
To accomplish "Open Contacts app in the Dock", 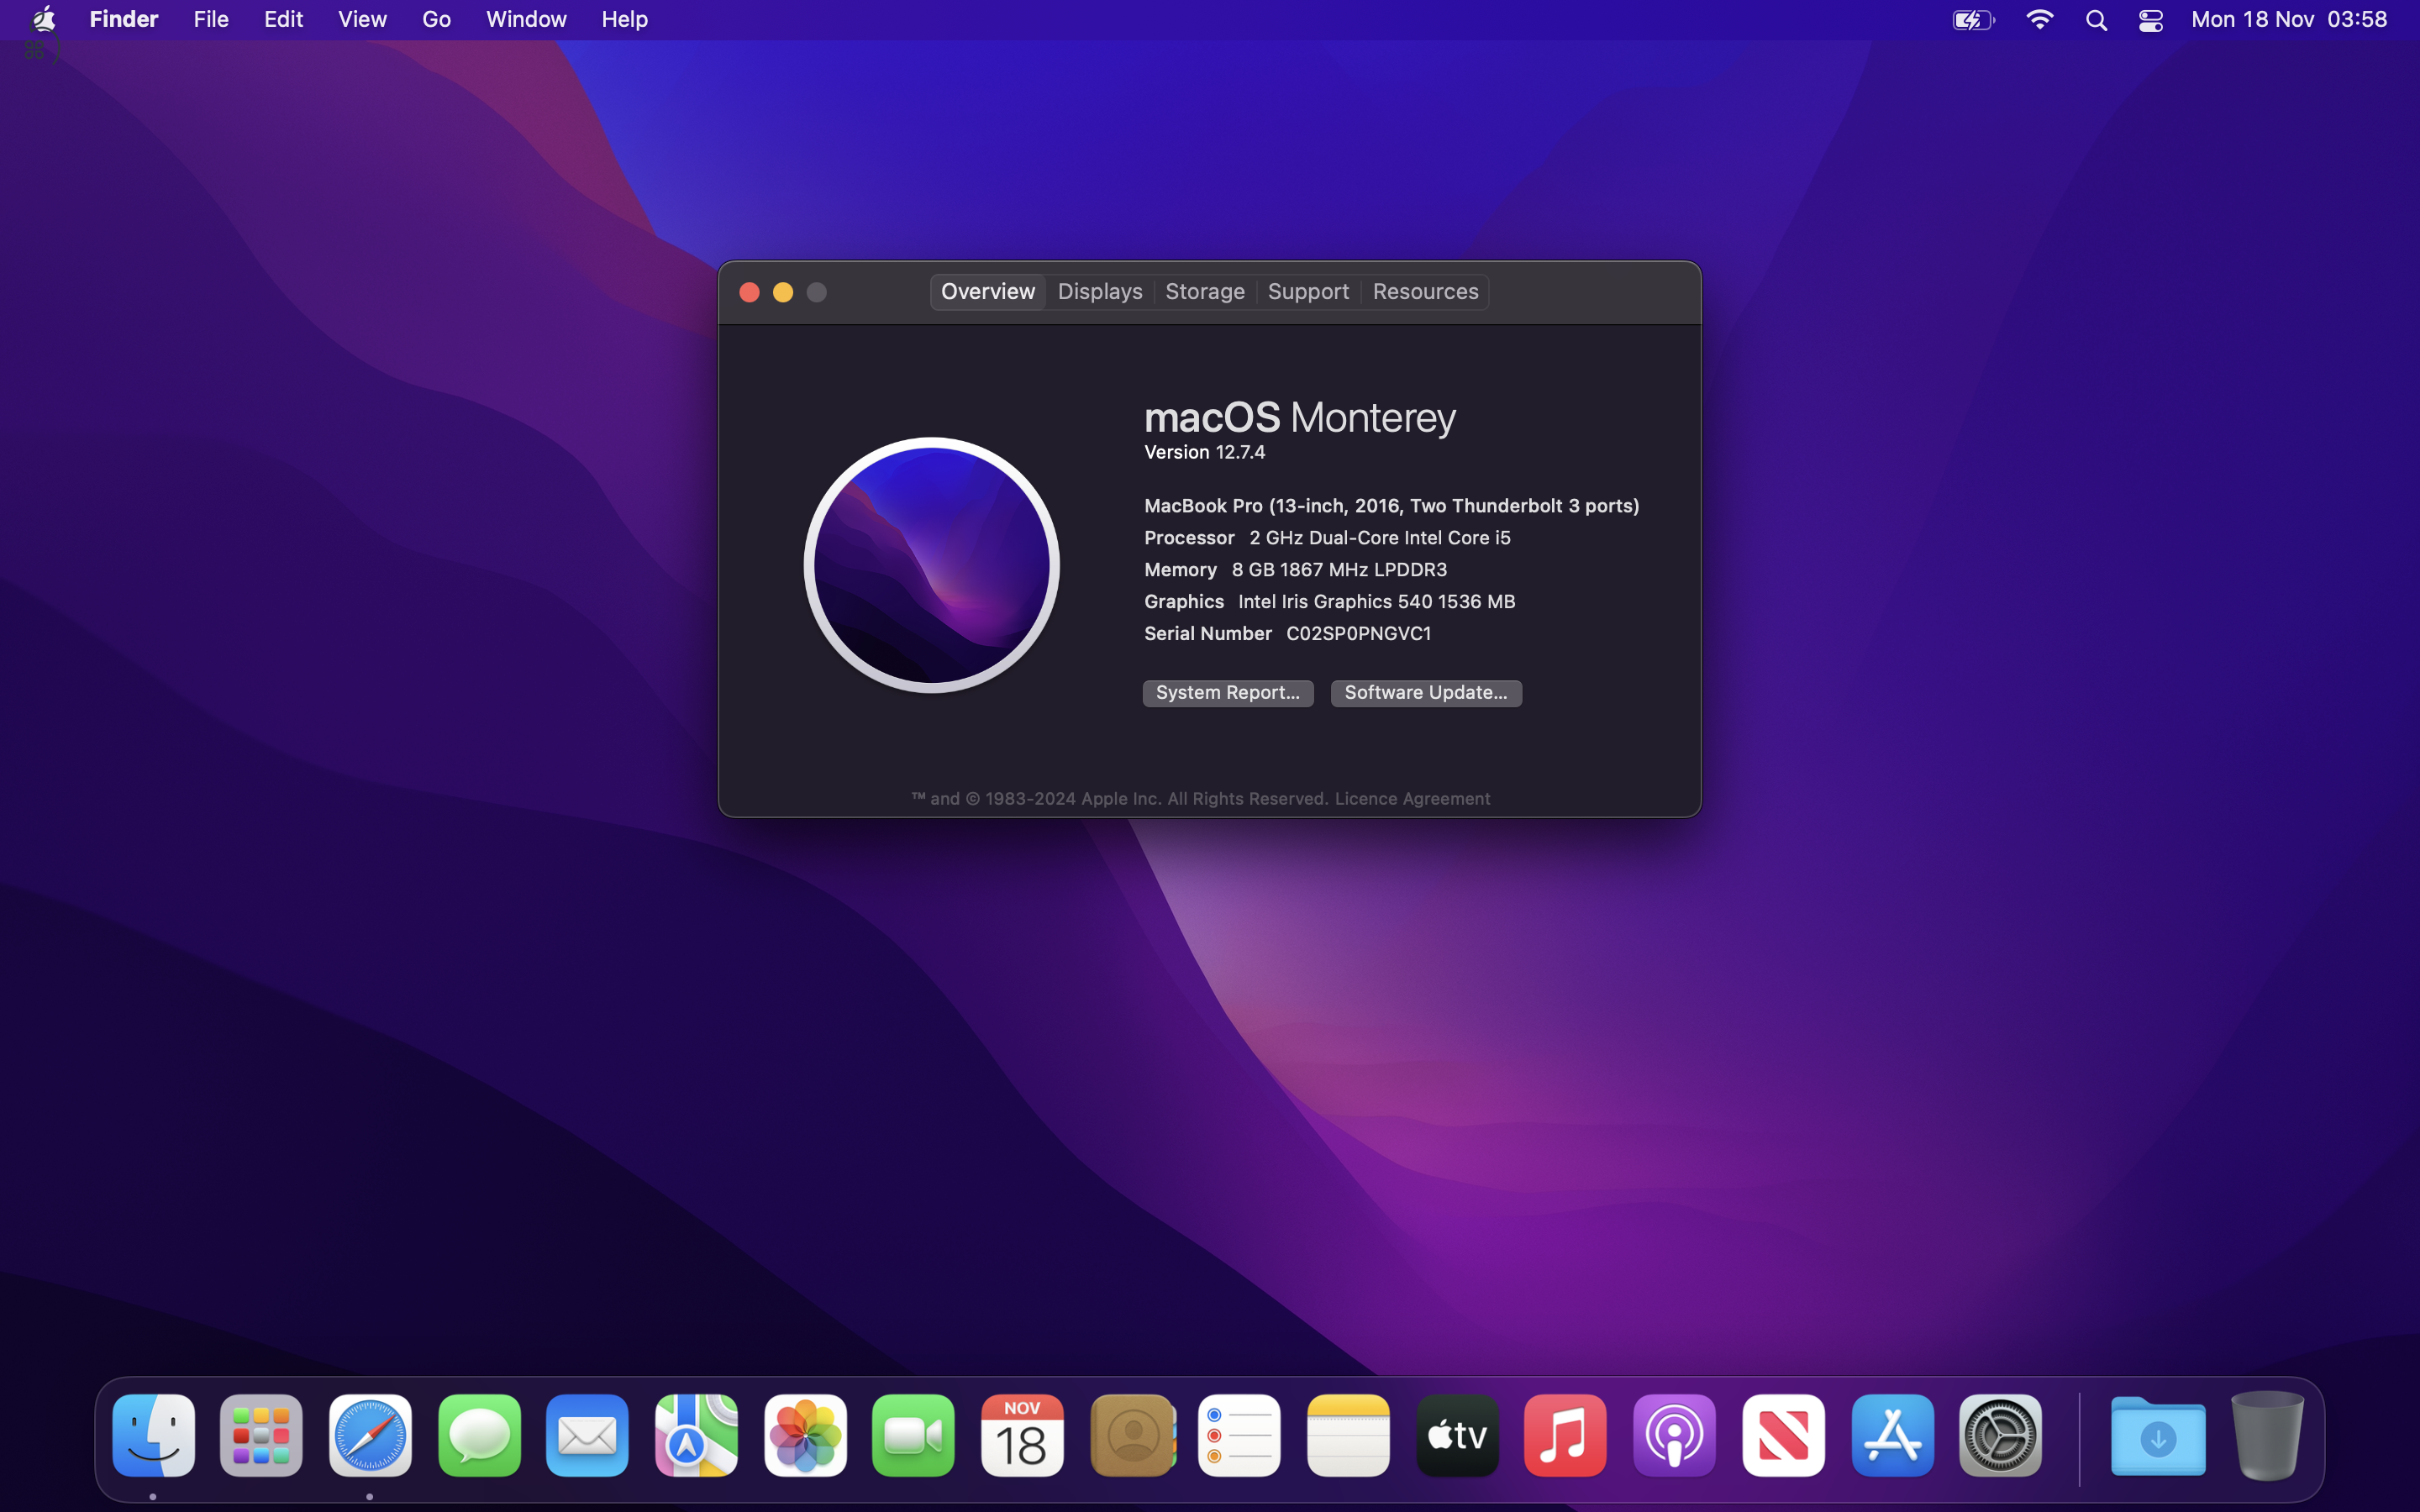I will tap(1132, 1435).
